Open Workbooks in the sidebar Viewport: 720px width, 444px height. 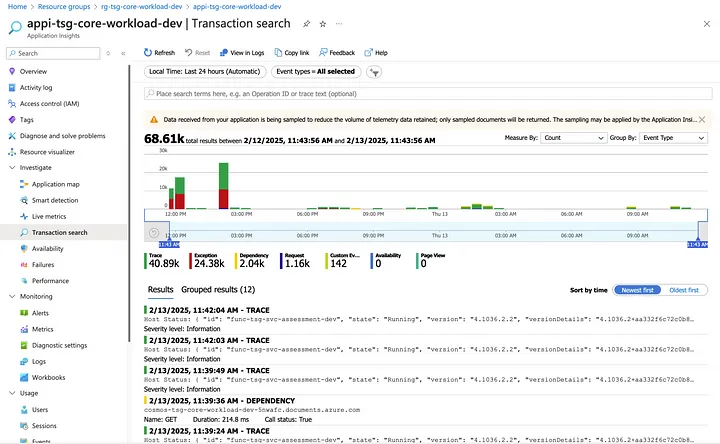click(48, 377)
